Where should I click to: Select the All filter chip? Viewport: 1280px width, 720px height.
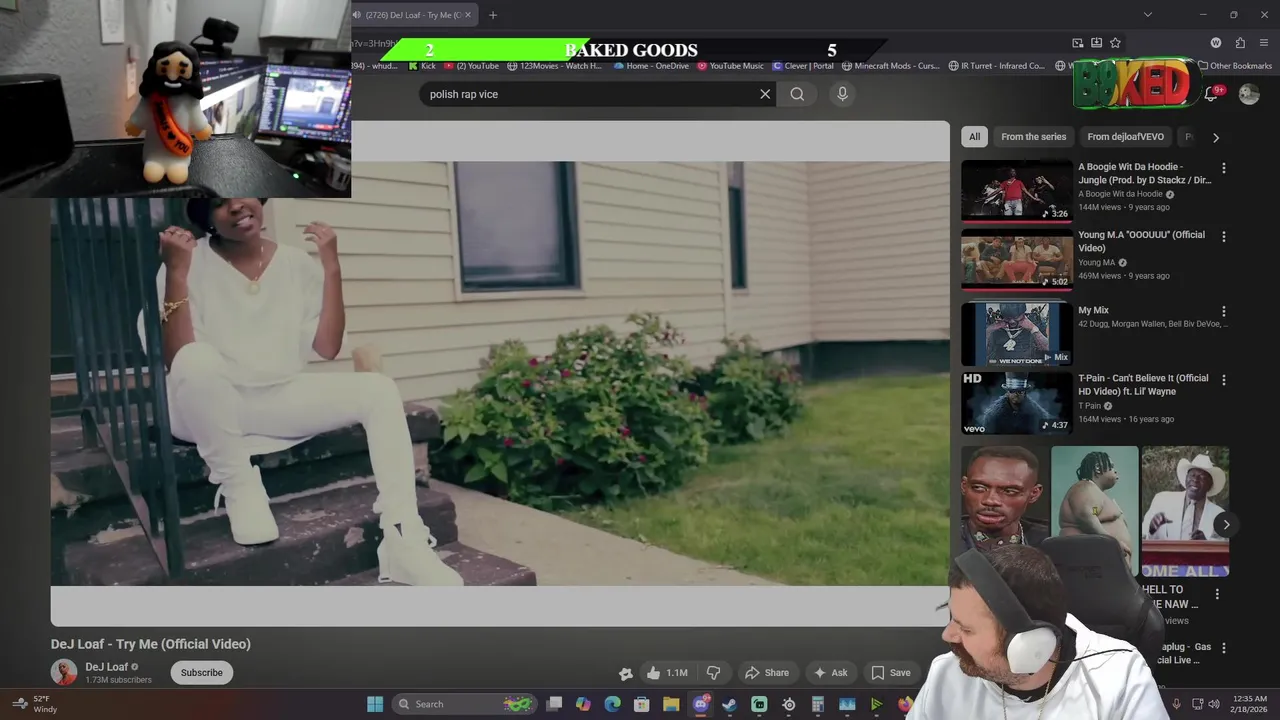pyautogui.click(x=974, y=137)
